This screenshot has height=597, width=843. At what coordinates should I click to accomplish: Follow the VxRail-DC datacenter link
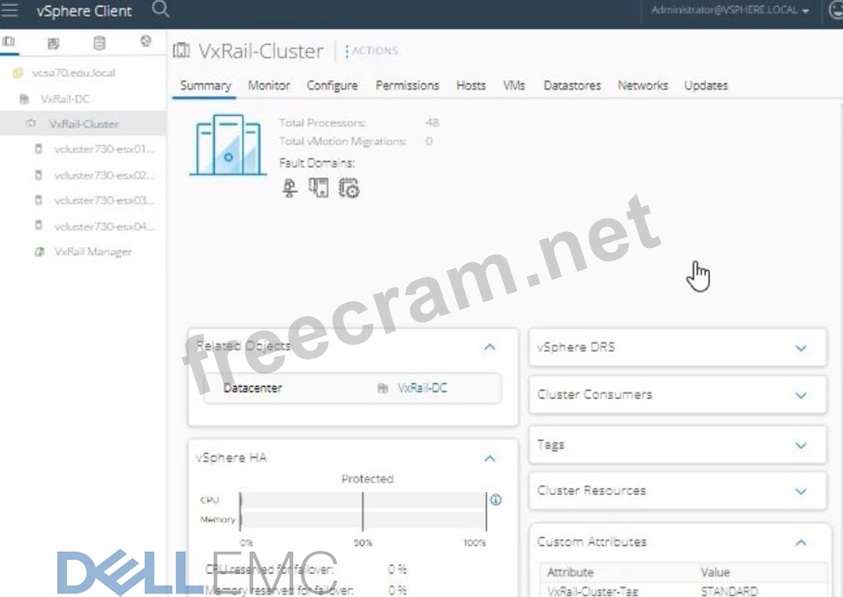422,388
